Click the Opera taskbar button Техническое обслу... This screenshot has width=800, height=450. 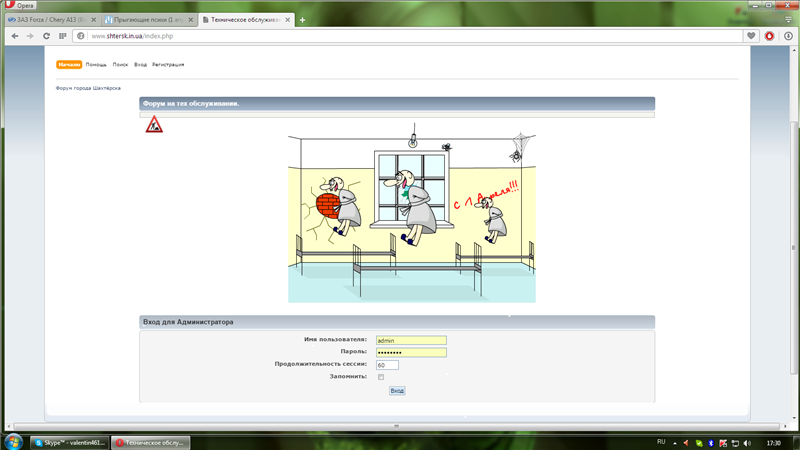click(x=151, y=443)
